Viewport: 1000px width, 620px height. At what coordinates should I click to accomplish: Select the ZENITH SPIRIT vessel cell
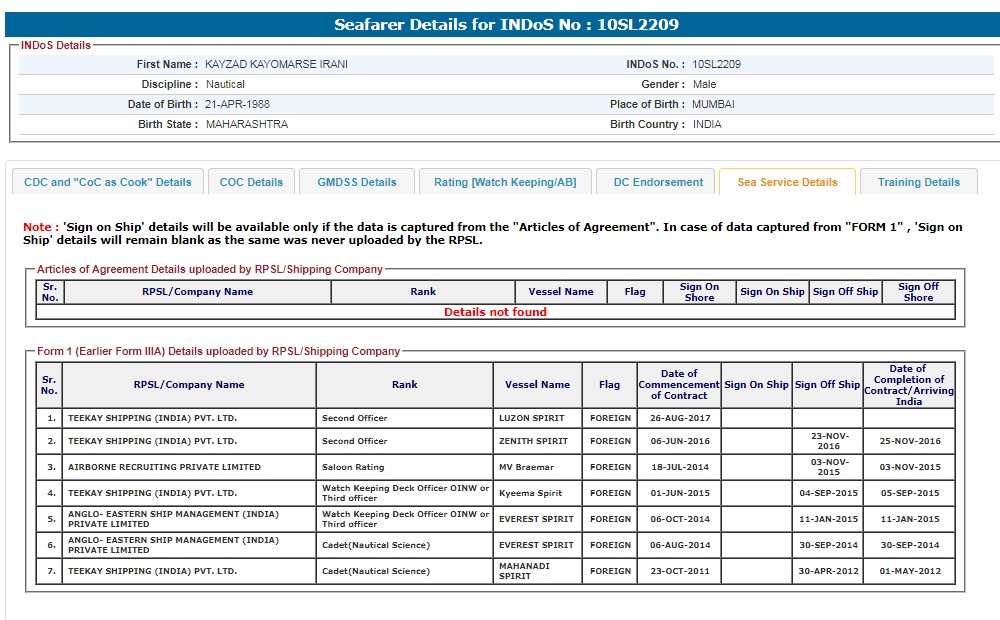click(533, 441)
